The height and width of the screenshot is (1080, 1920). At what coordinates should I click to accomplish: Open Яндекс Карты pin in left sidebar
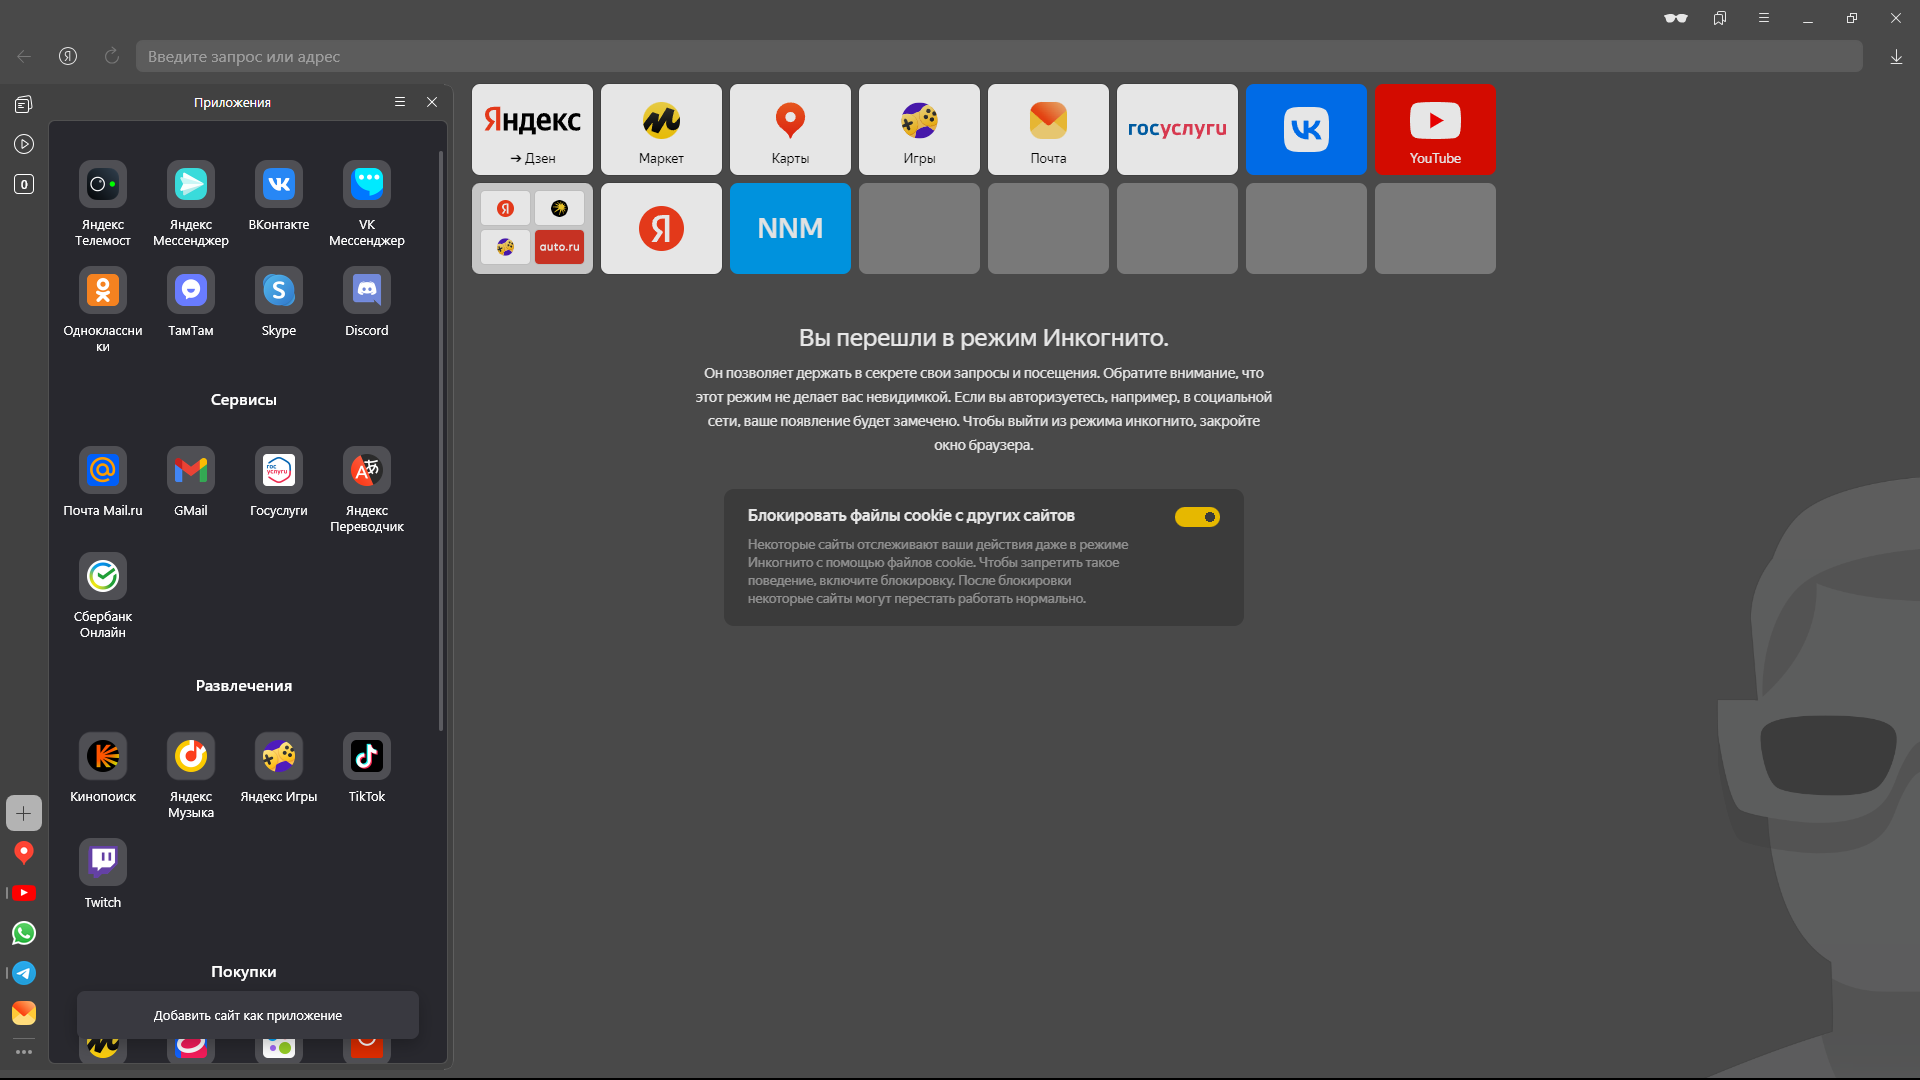pyautogui.click(x=24, y=853)
